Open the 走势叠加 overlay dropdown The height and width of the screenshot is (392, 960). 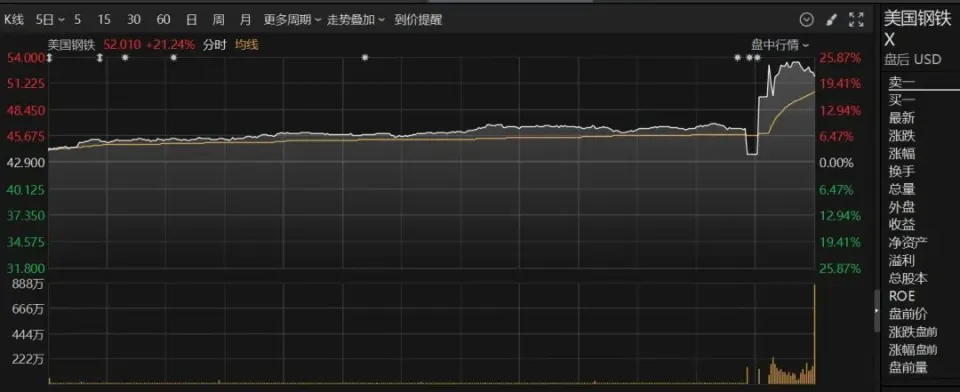[356, 20]
